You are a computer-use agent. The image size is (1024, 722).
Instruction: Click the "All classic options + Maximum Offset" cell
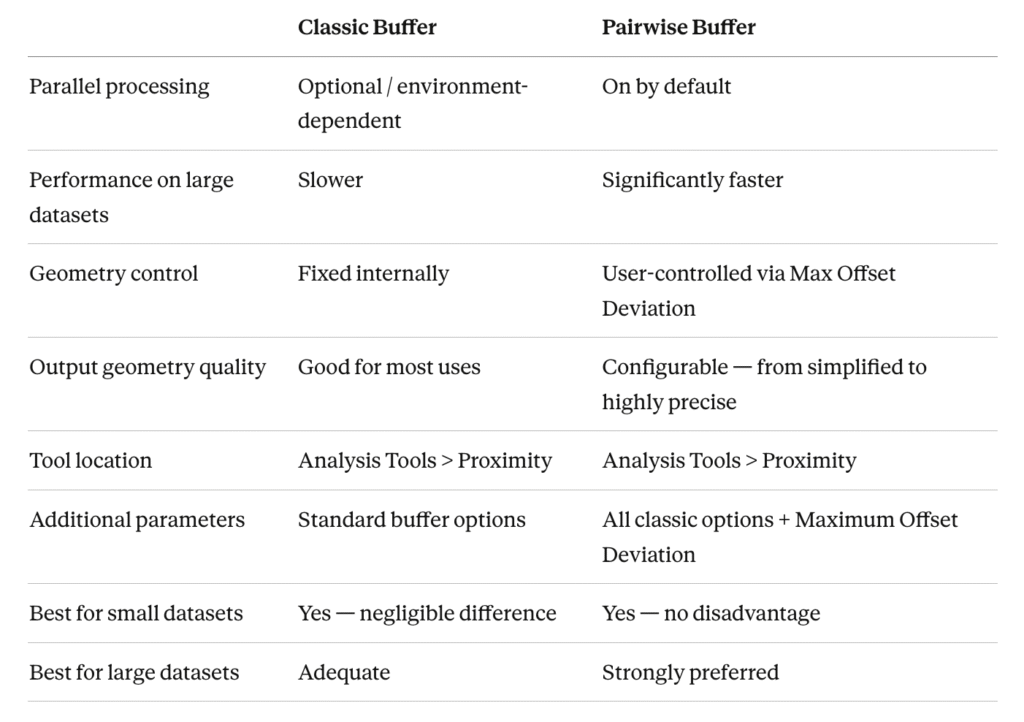pyautogui.click(x=779, y=520)
